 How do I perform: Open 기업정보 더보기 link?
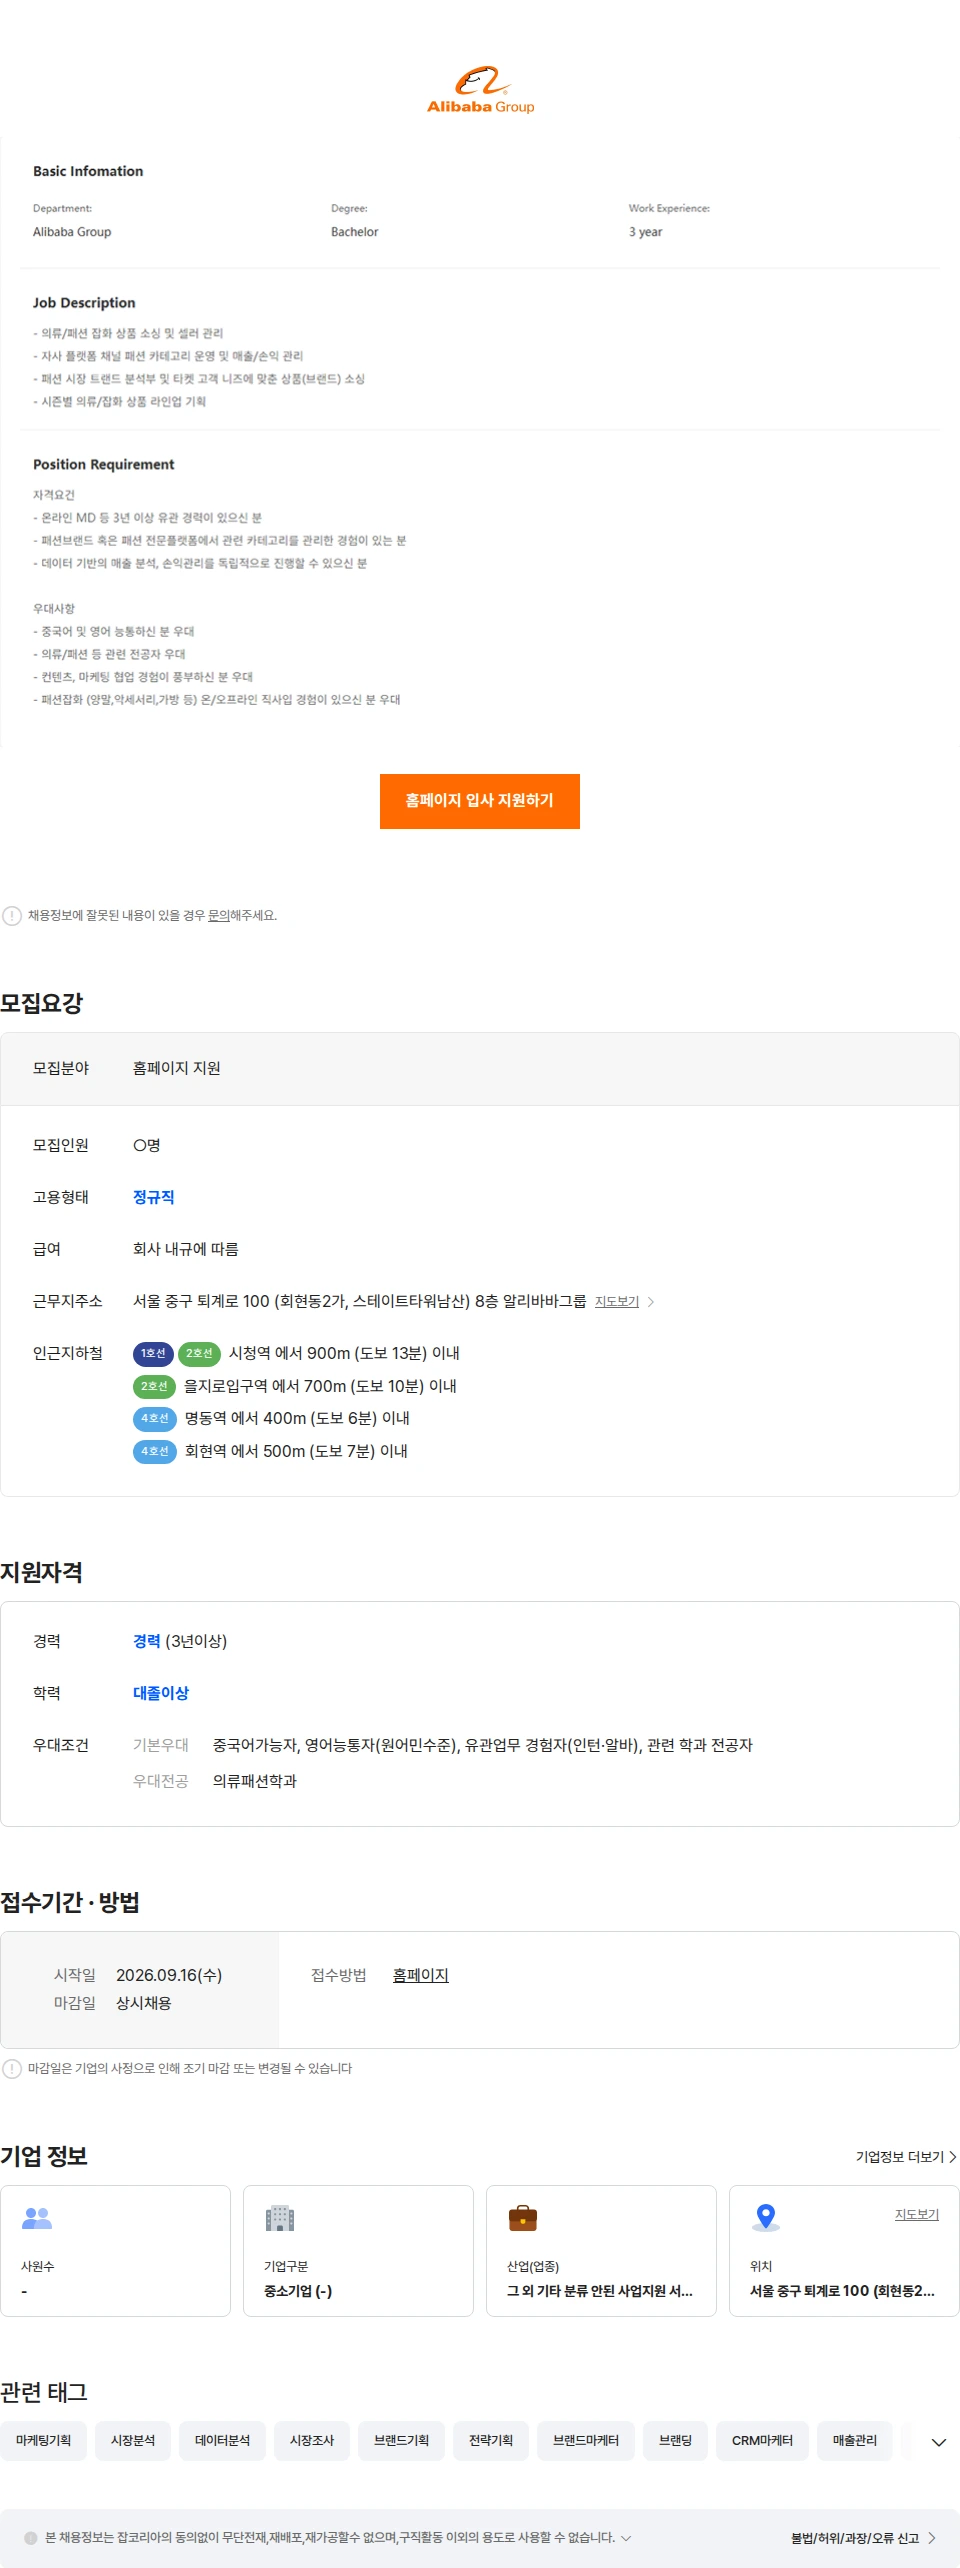tap(906, 2157)
